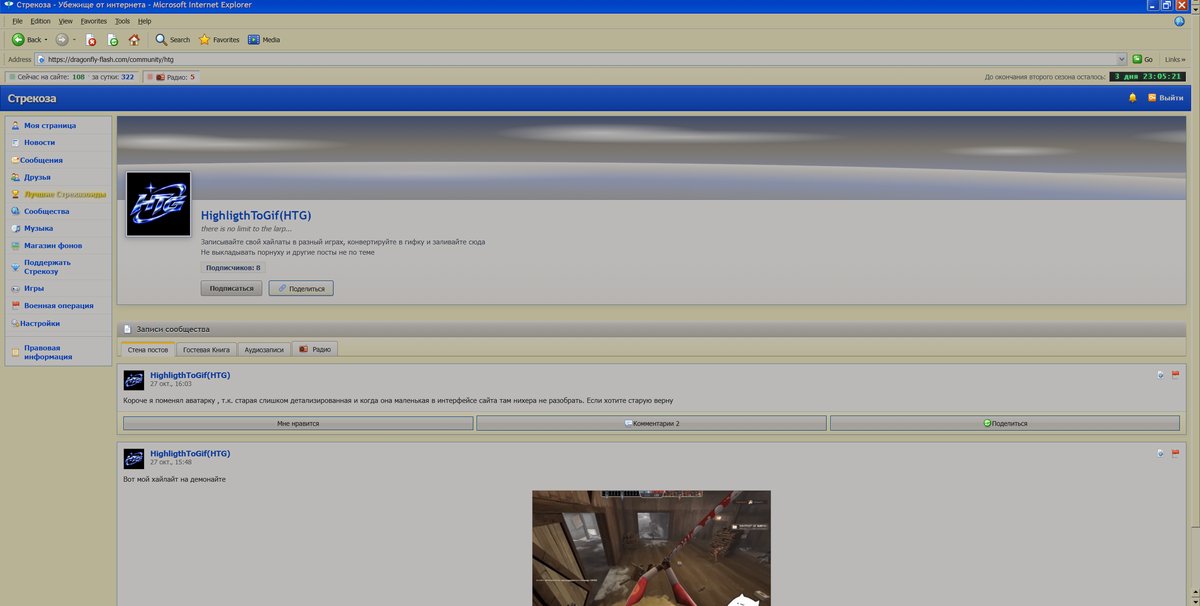Expand the address bar dropdown arrow
Viewport: 1200px width, 606px height.
click(x=1122, y=59)
